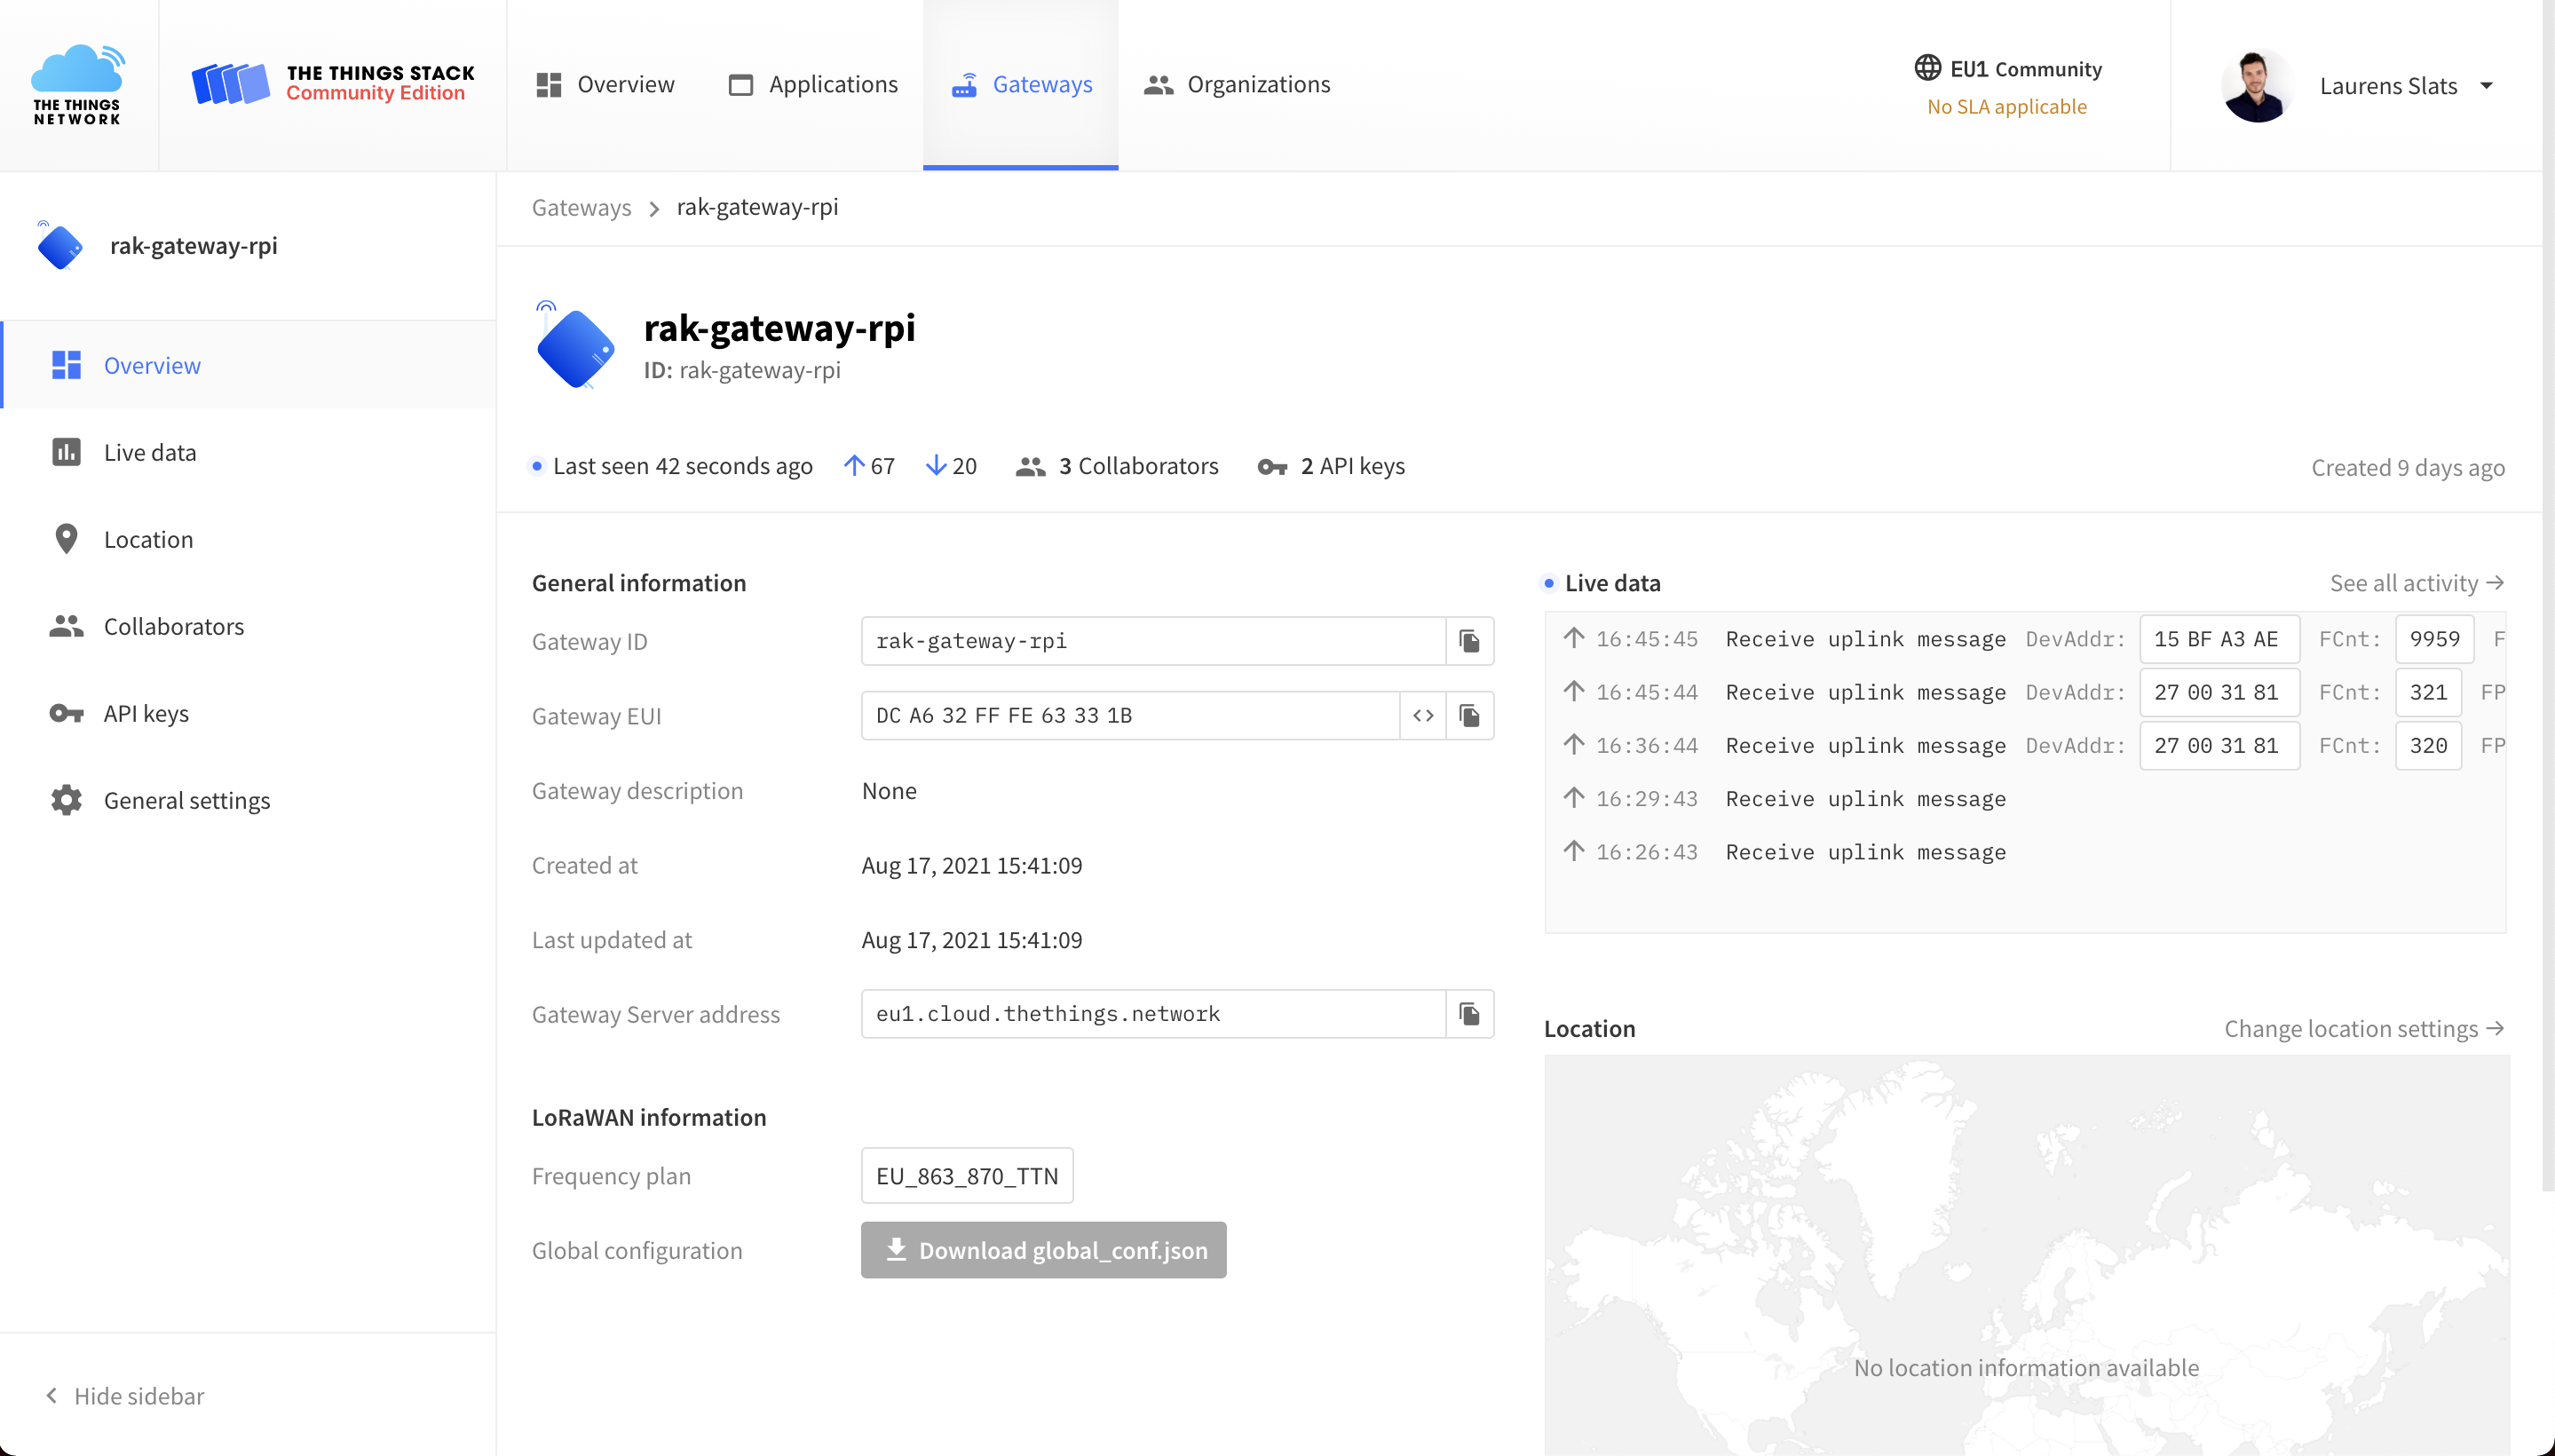Click DevAddr value 15 BF A3 AE
The width and height of the screenshot is (2555, 1456).
[x=2219, y=639]
